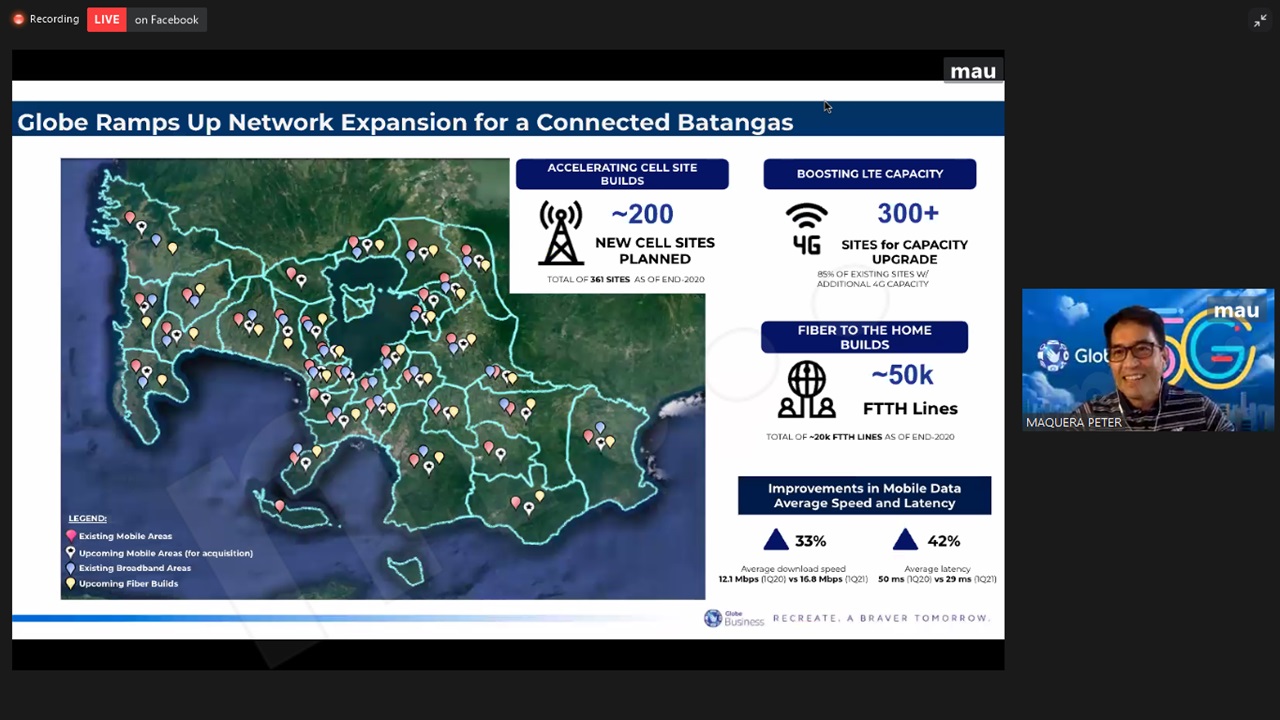Click the 'LEGEND:' heading on the map
Image resolution: width=1280 pixels, height=720 pixels.
(x=87, y=518)
